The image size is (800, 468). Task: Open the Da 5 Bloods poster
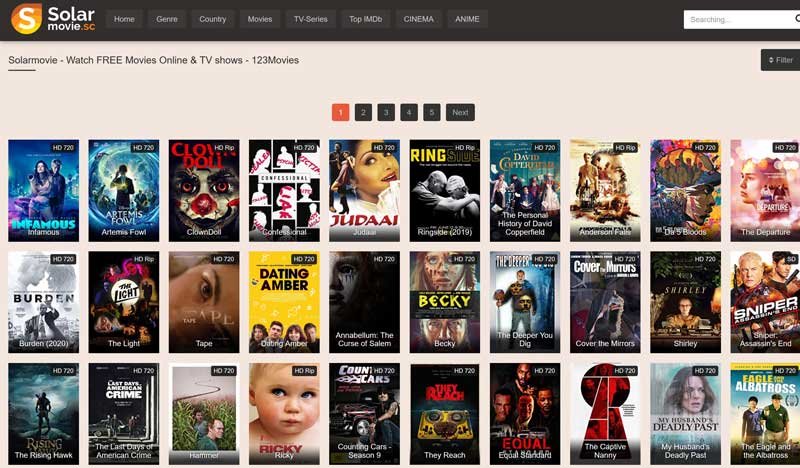tap(686, 190)
